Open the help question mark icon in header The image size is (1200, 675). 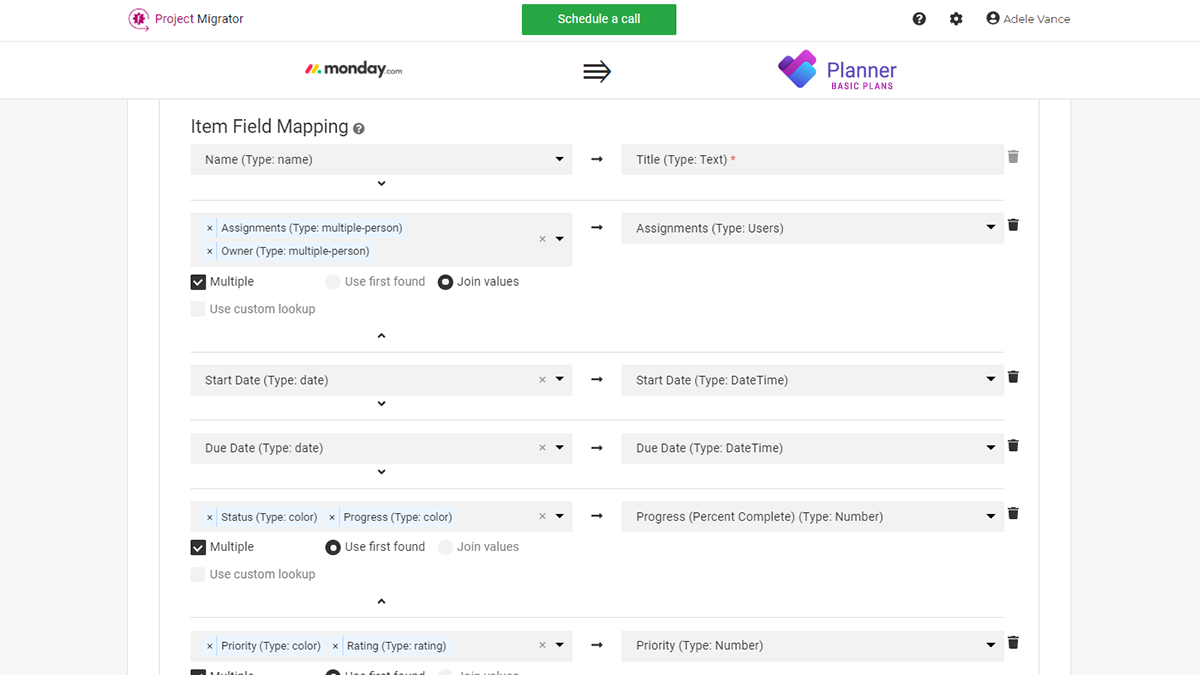pos(919,19)
